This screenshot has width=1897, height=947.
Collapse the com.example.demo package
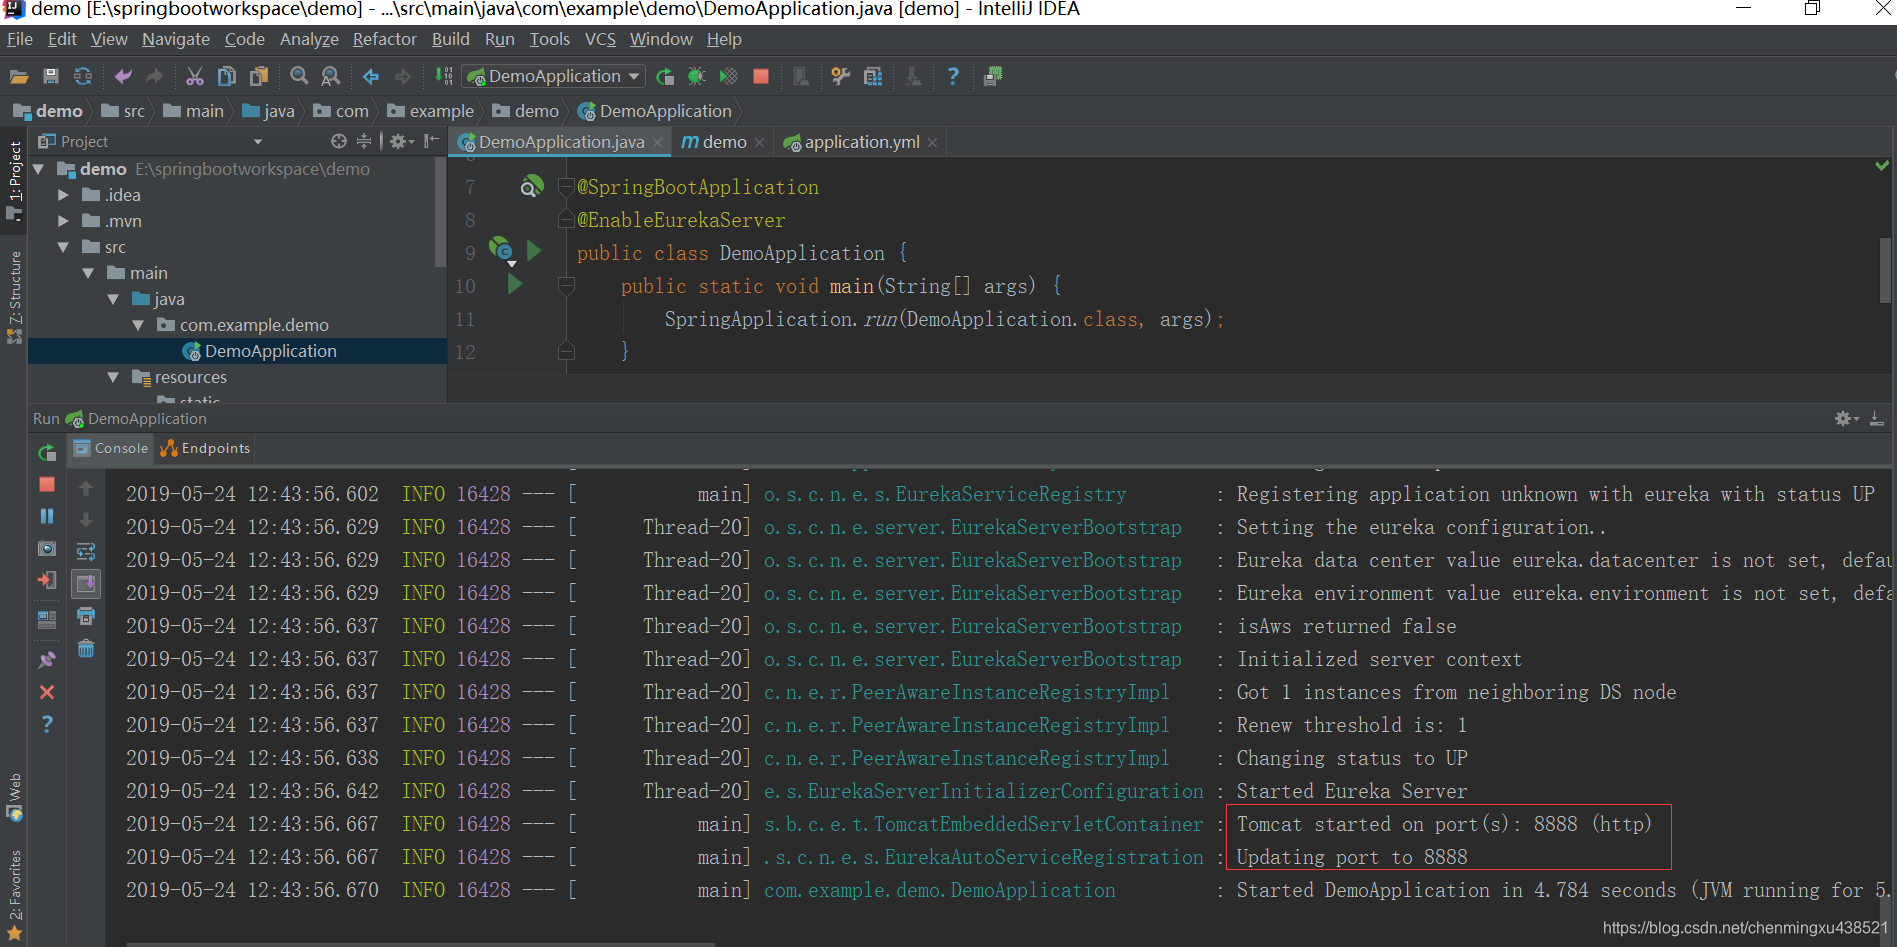point(138,325)
